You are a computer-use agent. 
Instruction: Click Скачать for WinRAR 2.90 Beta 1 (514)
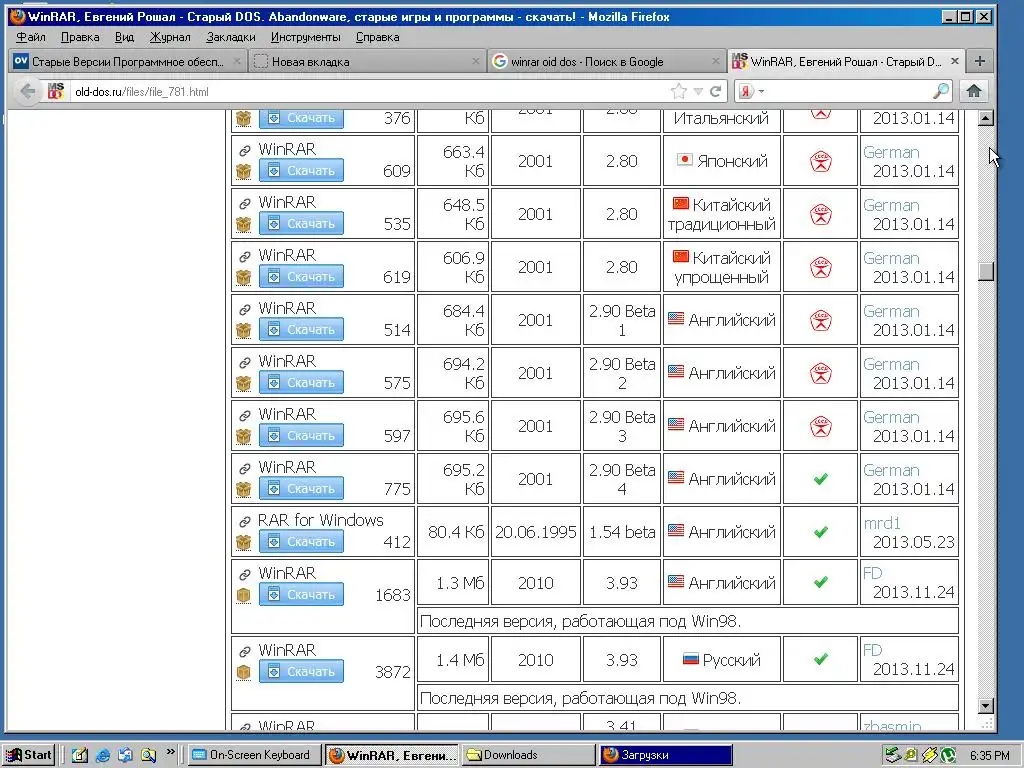301,329
